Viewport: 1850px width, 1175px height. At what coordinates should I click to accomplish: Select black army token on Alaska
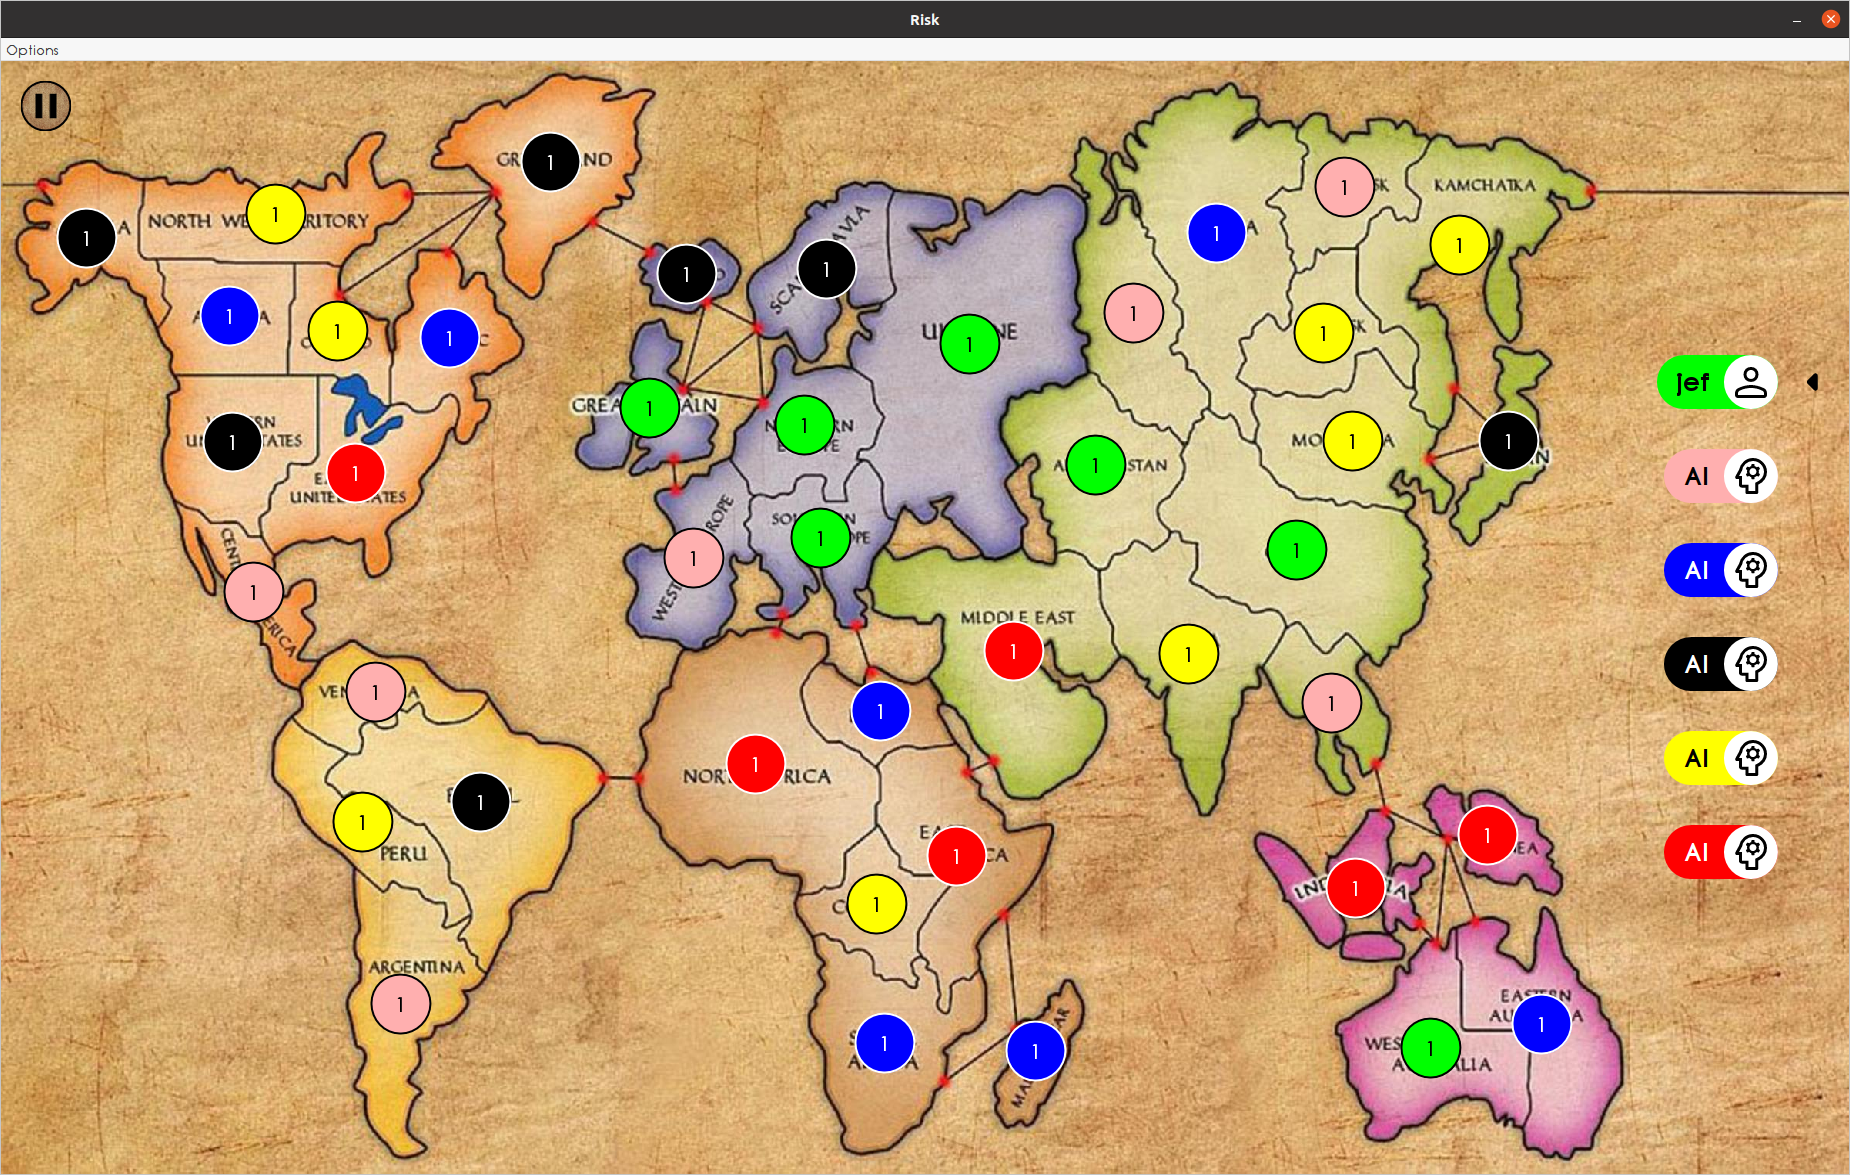pos(86,238)
